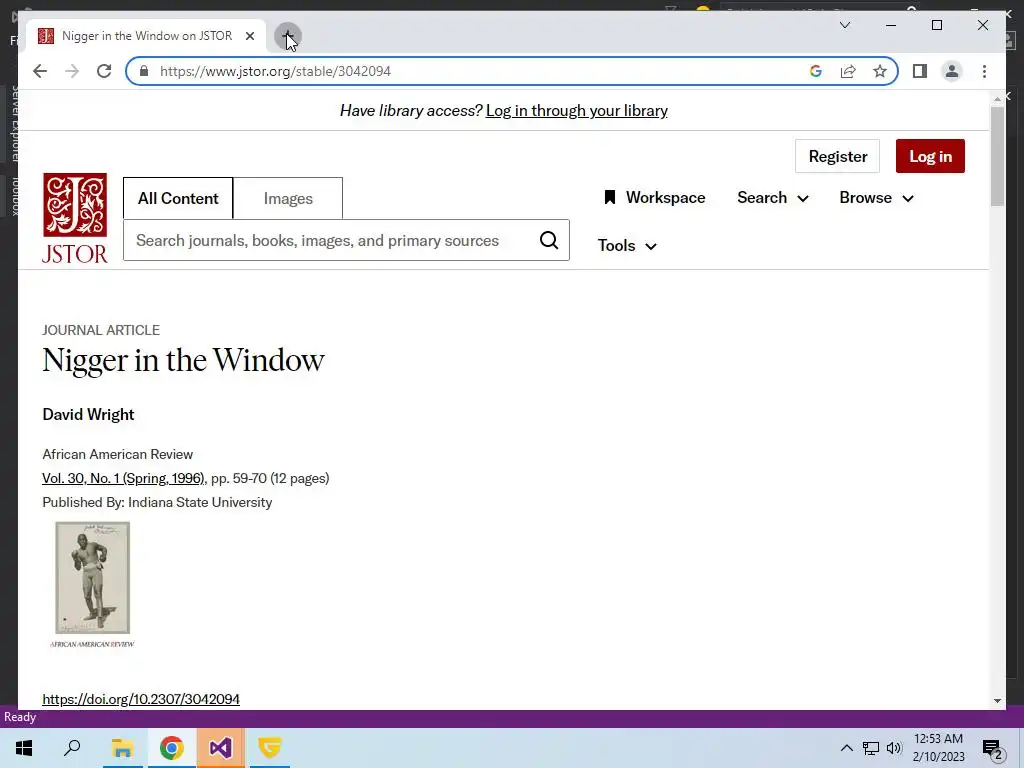
Task: Expand the Search dropdown menu
Action: point(773,198)
